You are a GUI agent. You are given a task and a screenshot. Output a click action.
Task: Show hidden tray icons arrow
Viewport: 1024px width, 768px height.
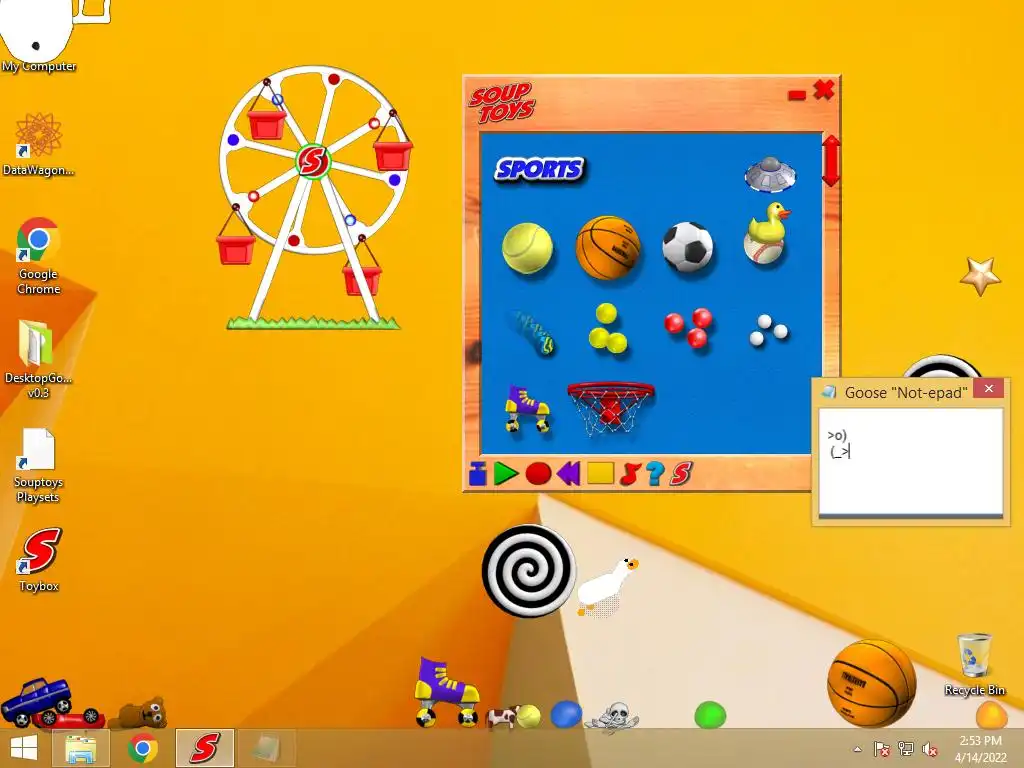[857, 749]
